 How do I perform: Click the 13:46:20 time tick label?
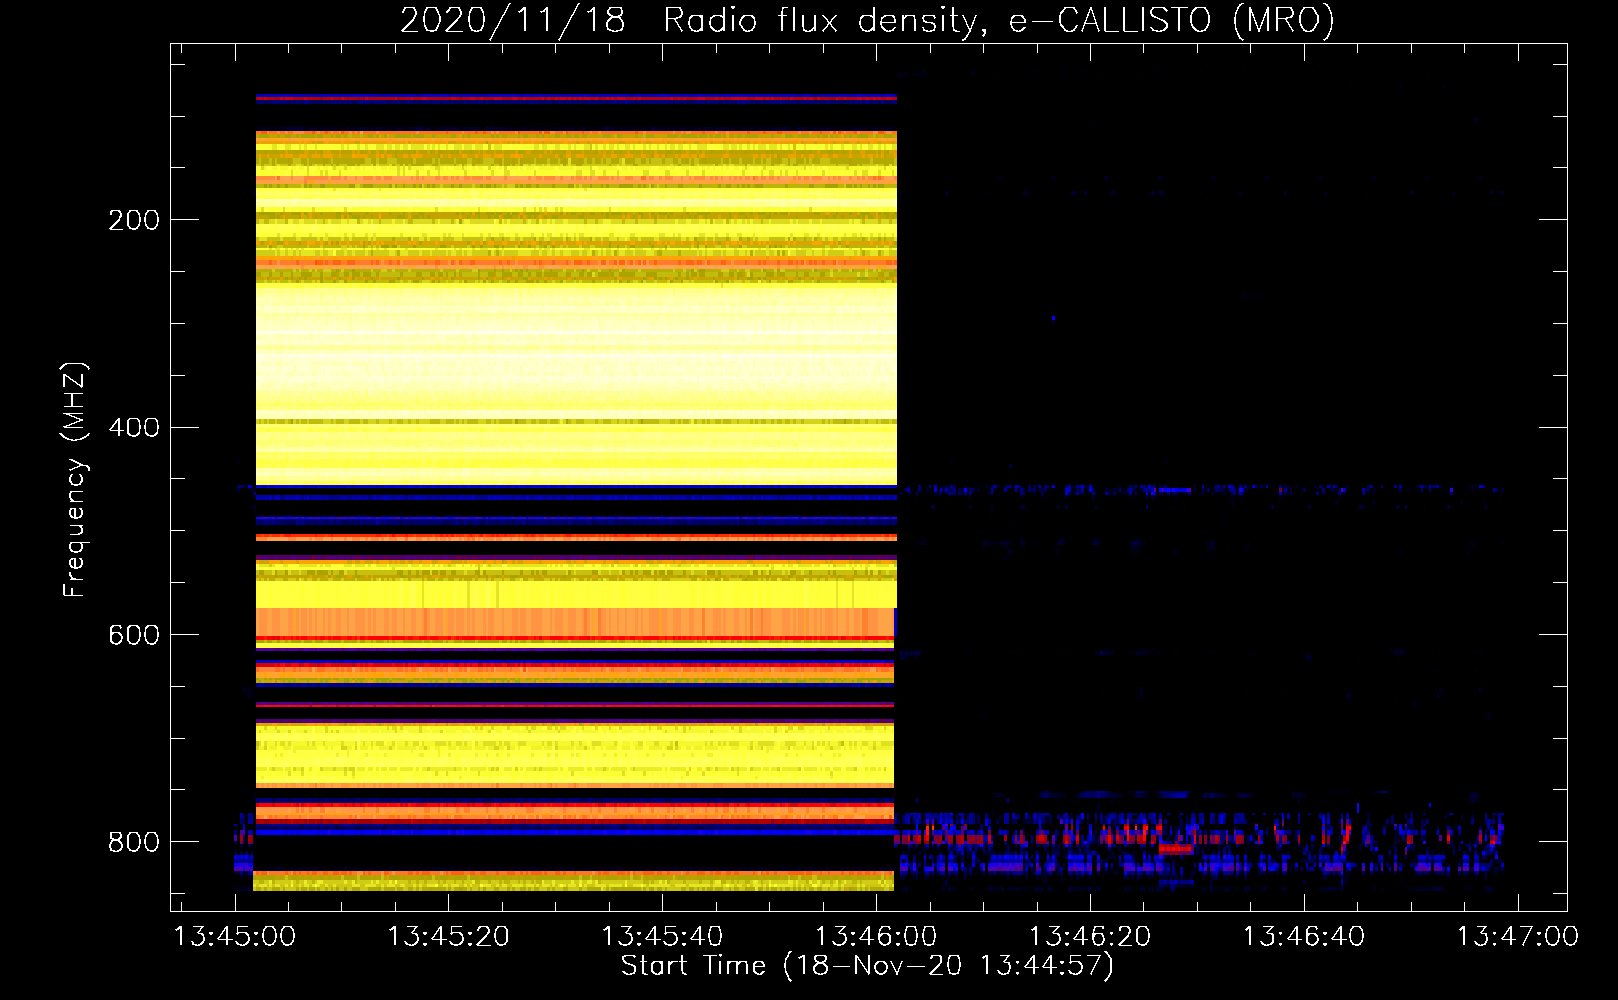click(1090, 937)
